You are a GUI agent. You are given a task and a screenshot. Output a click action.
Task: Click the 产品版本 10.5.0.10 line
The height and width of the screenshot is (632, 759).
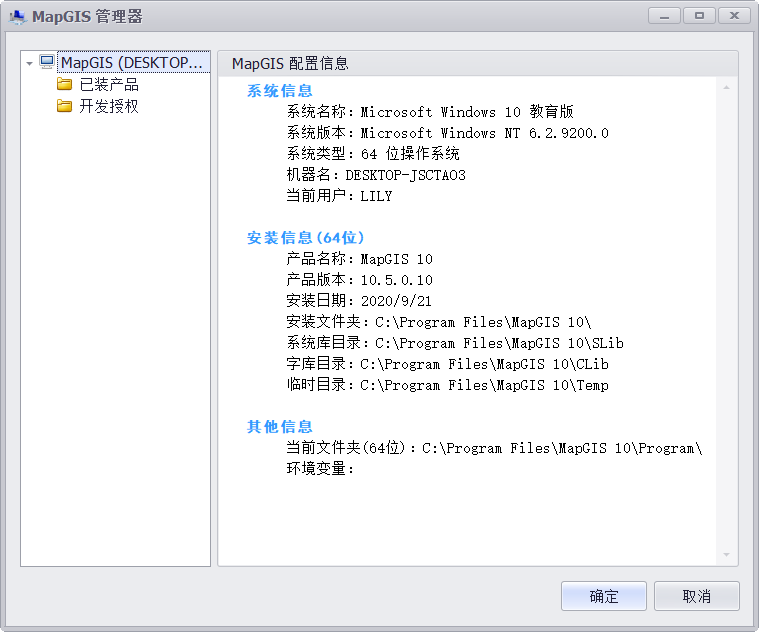pyautogui.click(x=359, y=280)
